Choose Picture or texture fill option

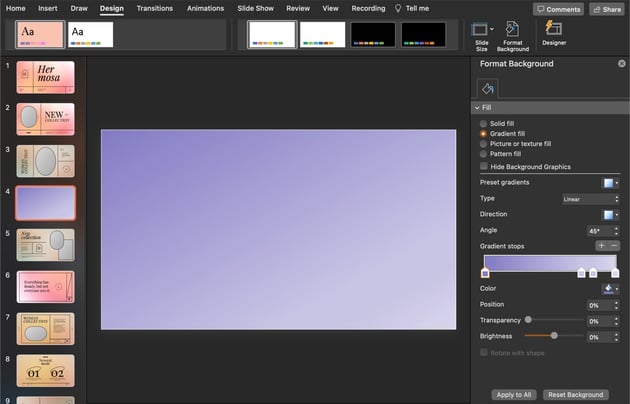pyautogui.click(x=484, y=143)
